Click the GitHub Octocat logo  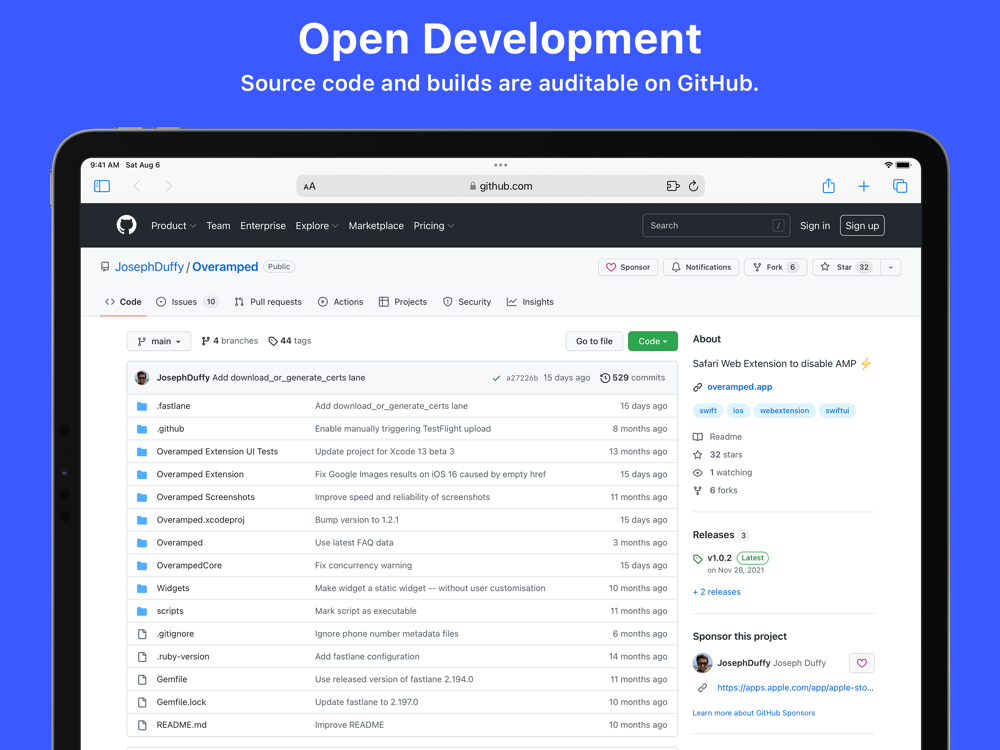(126, 225)
